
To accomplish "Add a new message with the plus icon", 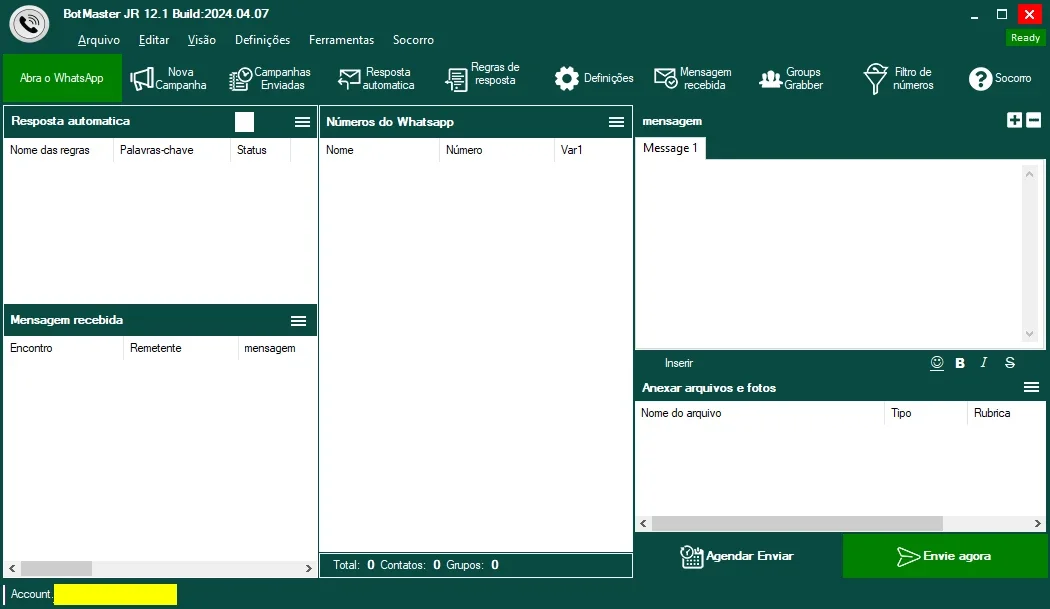I will click(1015, 120).
